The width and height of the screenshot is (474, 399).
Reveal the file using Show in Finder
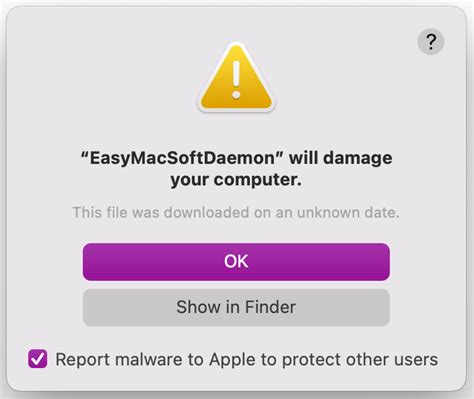point(236,307)
